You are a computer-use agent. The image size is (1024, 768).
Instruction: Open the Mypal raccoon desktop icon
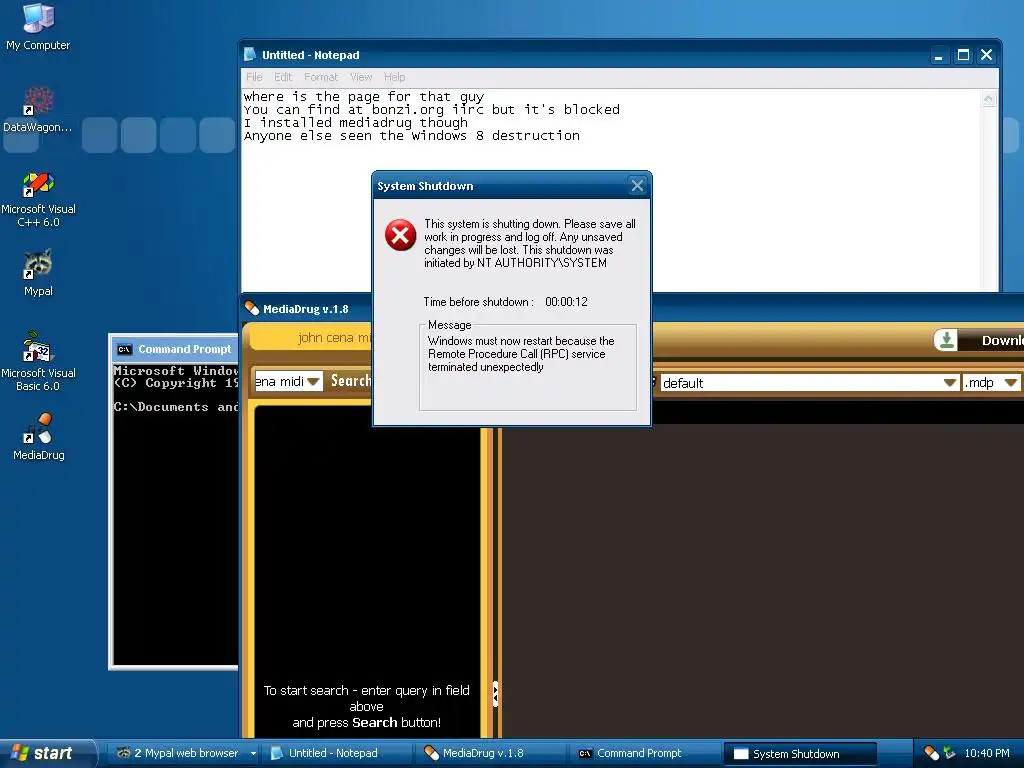[x=38, y=273]
